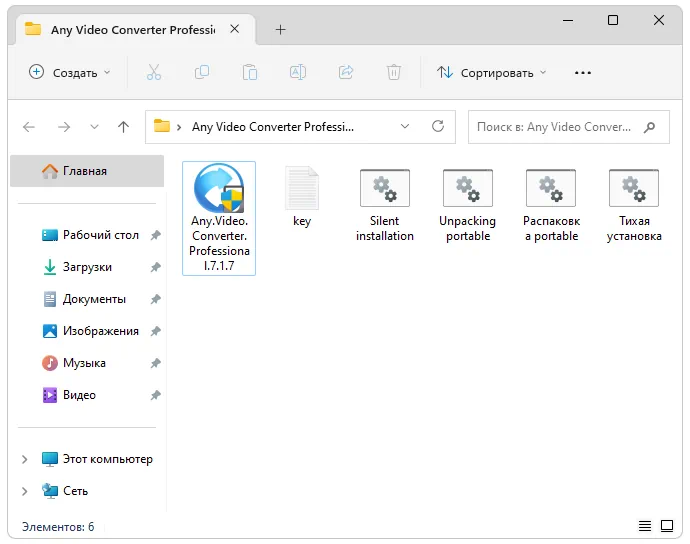
Task: Go forward with the right arrow
Action: click(x=64, y=127)
